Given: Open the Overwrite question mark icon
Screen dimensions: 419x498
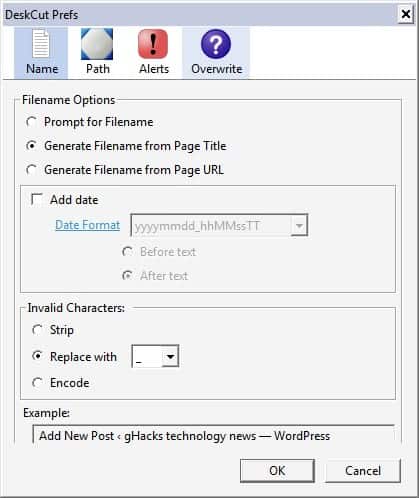Looking at the screenshot, I should (x=216, y=44).
